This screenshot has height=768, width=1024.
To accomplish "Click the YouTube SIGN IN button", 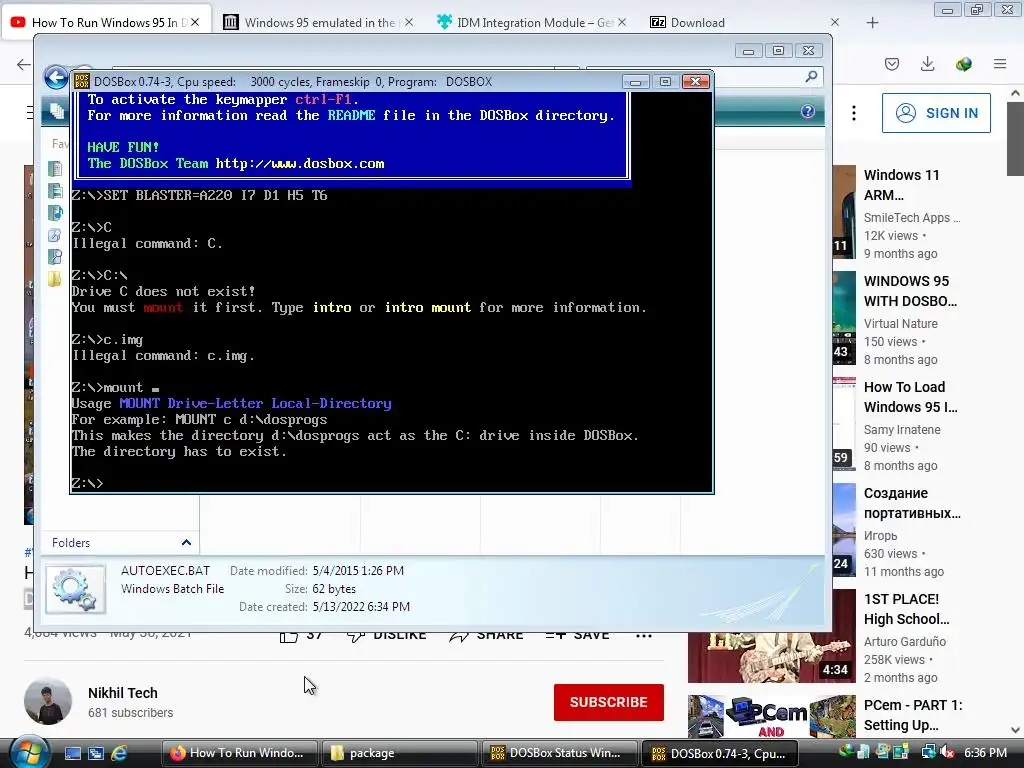I will pyautogui.click(x=936, y=113).
